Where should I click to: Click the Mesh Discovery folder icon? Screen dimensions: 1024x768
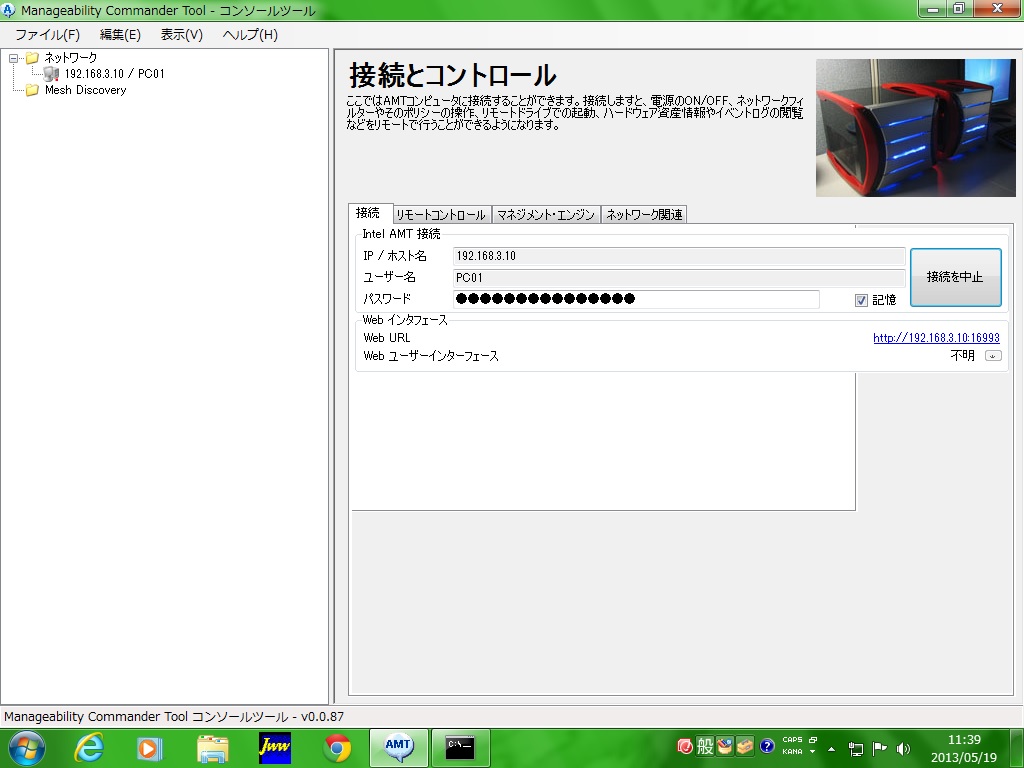[32, 90]
